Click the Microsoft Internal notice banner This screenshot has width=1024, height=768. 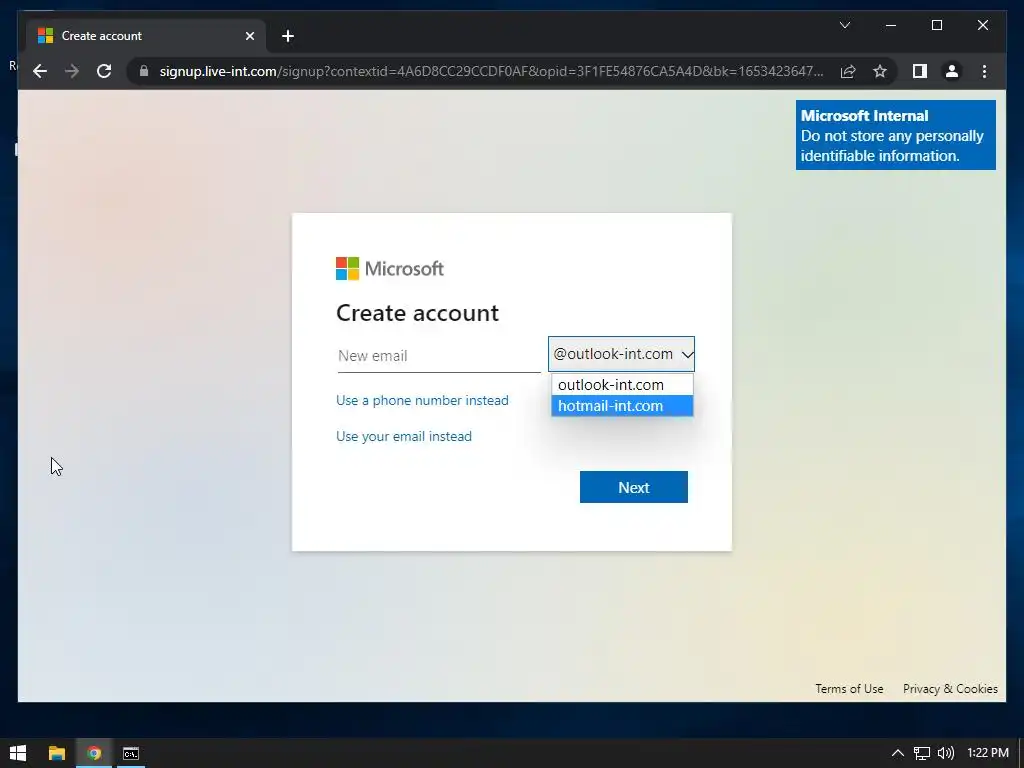[895, 135]
